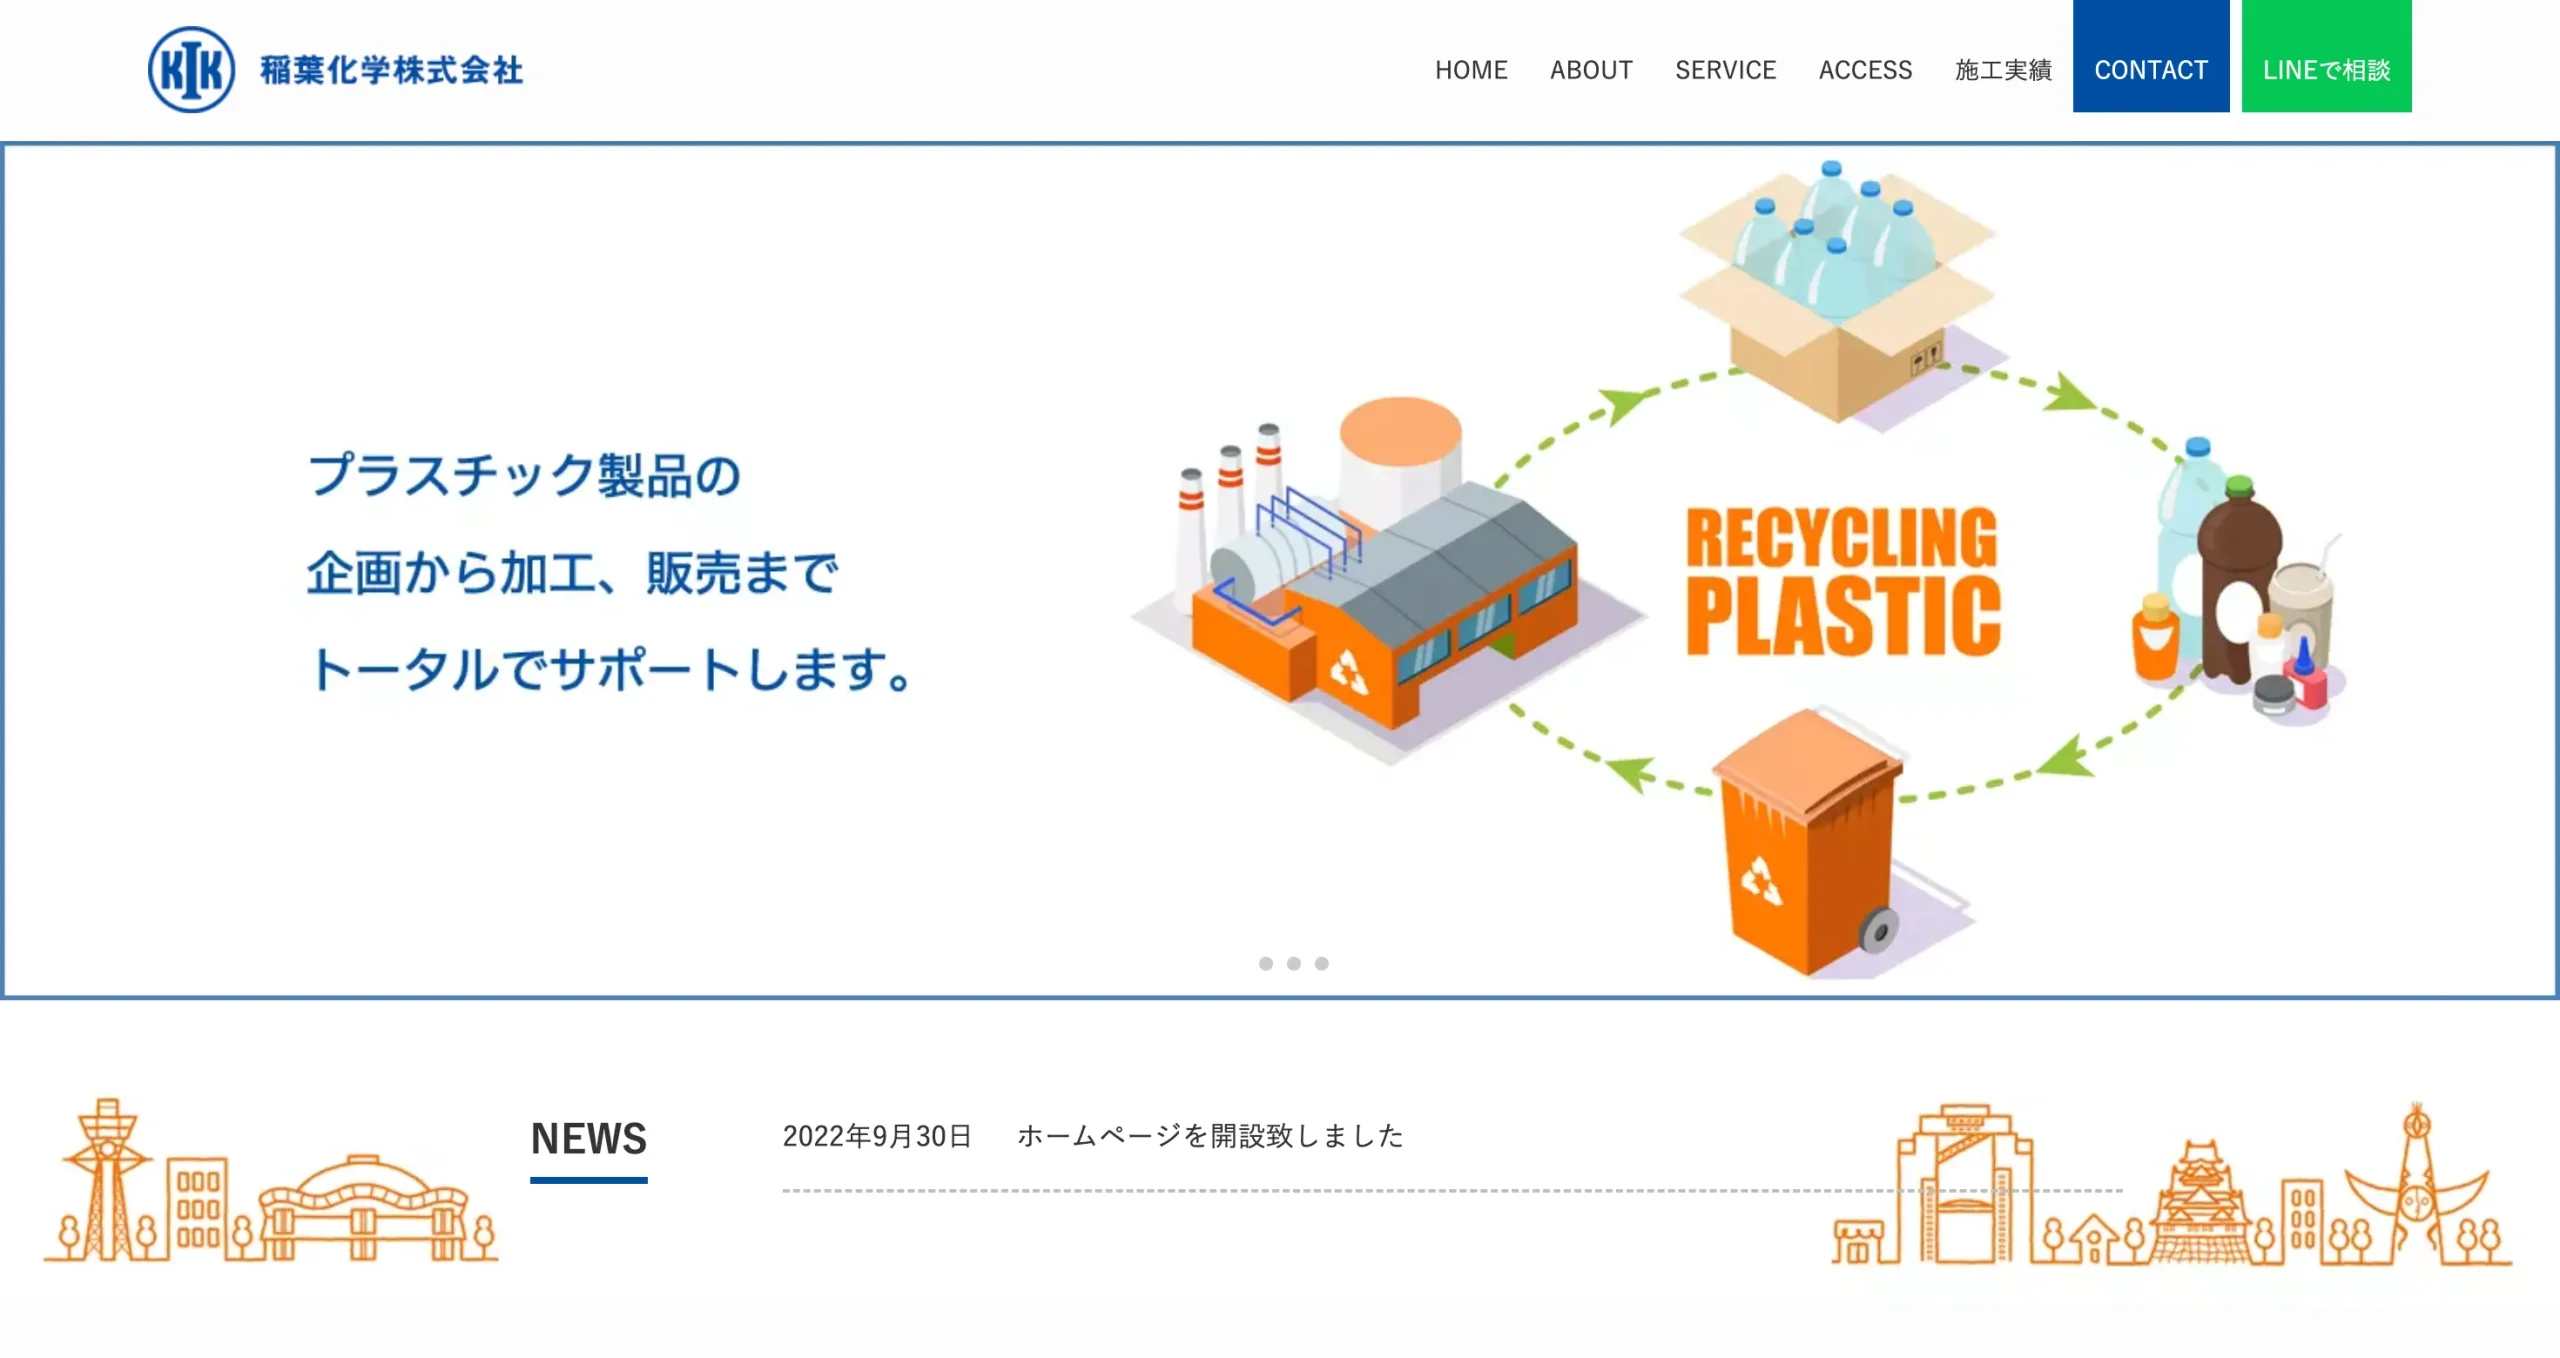This screenshot has height=1358, width=2560.
Task: Click the NEWS section heading
Action: point(590,1138)
